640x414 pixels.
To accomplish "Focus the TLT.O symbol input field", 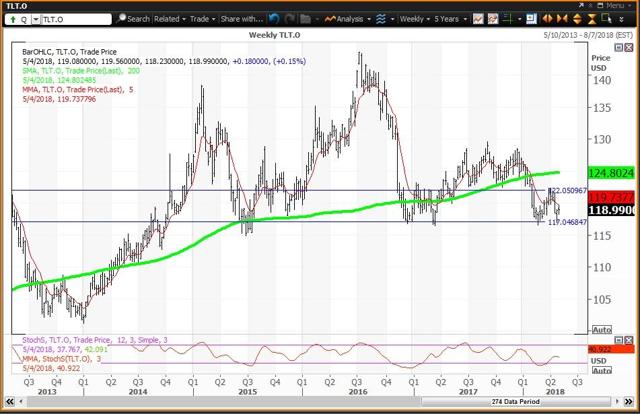I will point(76,19).
